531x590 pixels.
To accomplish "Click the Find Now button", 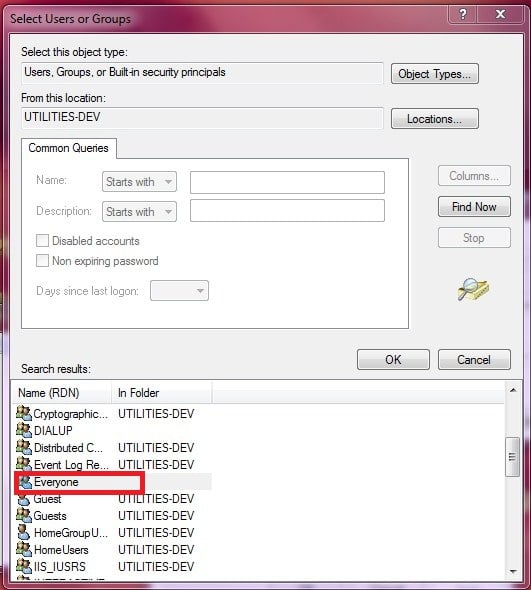I will point(474,207).
